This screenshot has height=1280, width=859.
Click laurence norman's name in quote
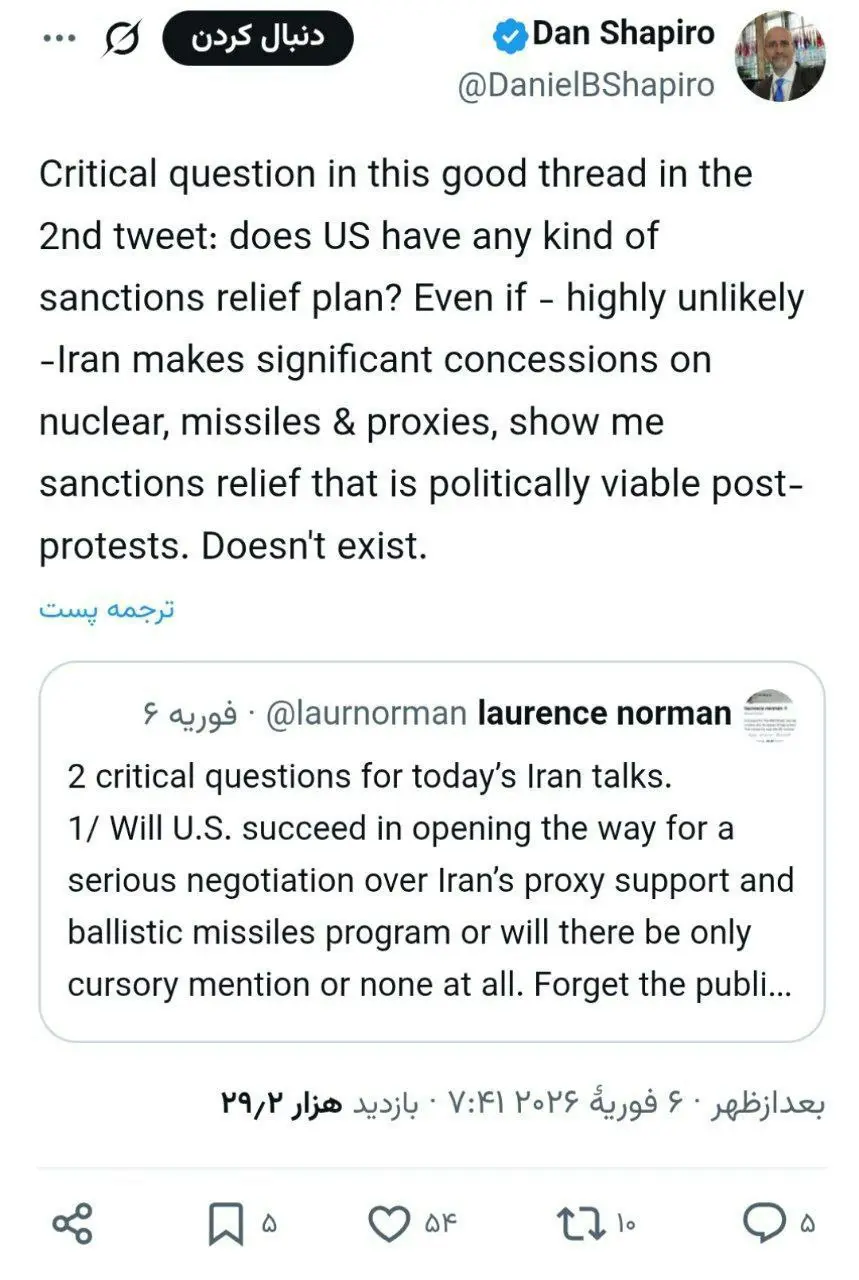[x=604, y=714]
